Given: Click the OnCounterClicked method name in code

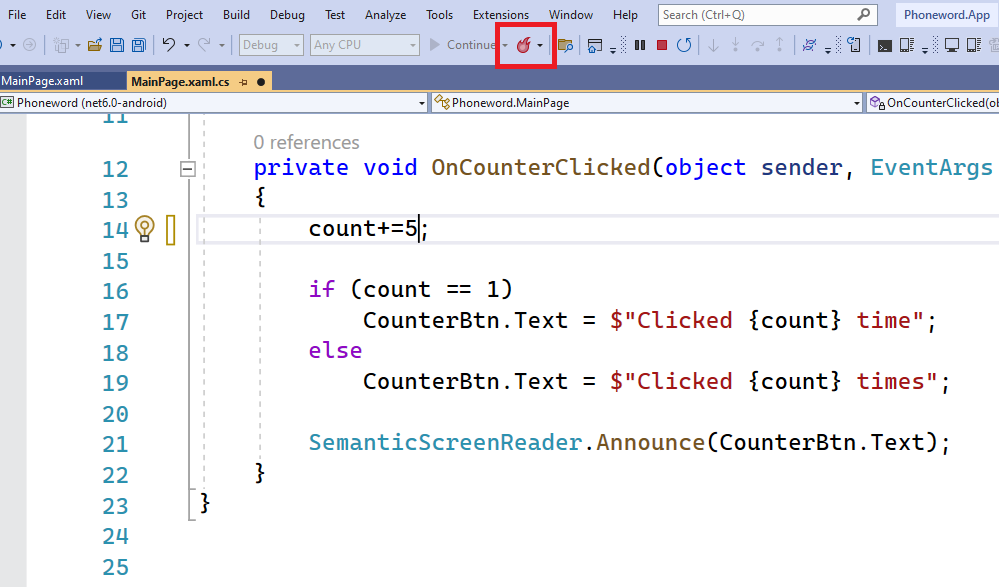Looking at the screenshot, I should pyautogui.click(x=540, y=167).
